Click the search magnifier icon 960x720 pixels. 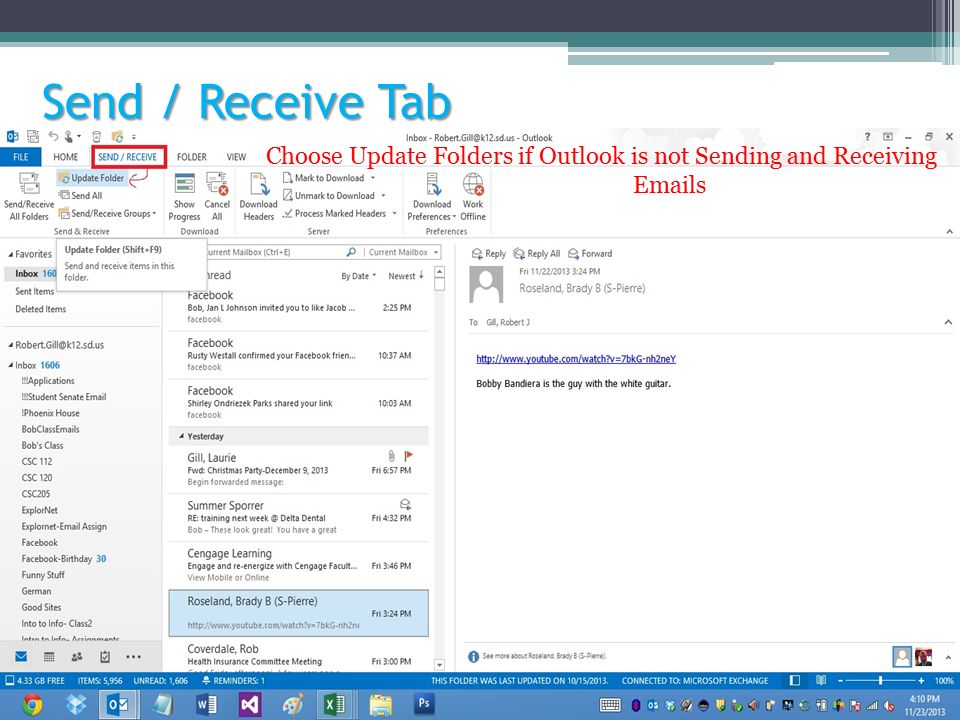351,252
